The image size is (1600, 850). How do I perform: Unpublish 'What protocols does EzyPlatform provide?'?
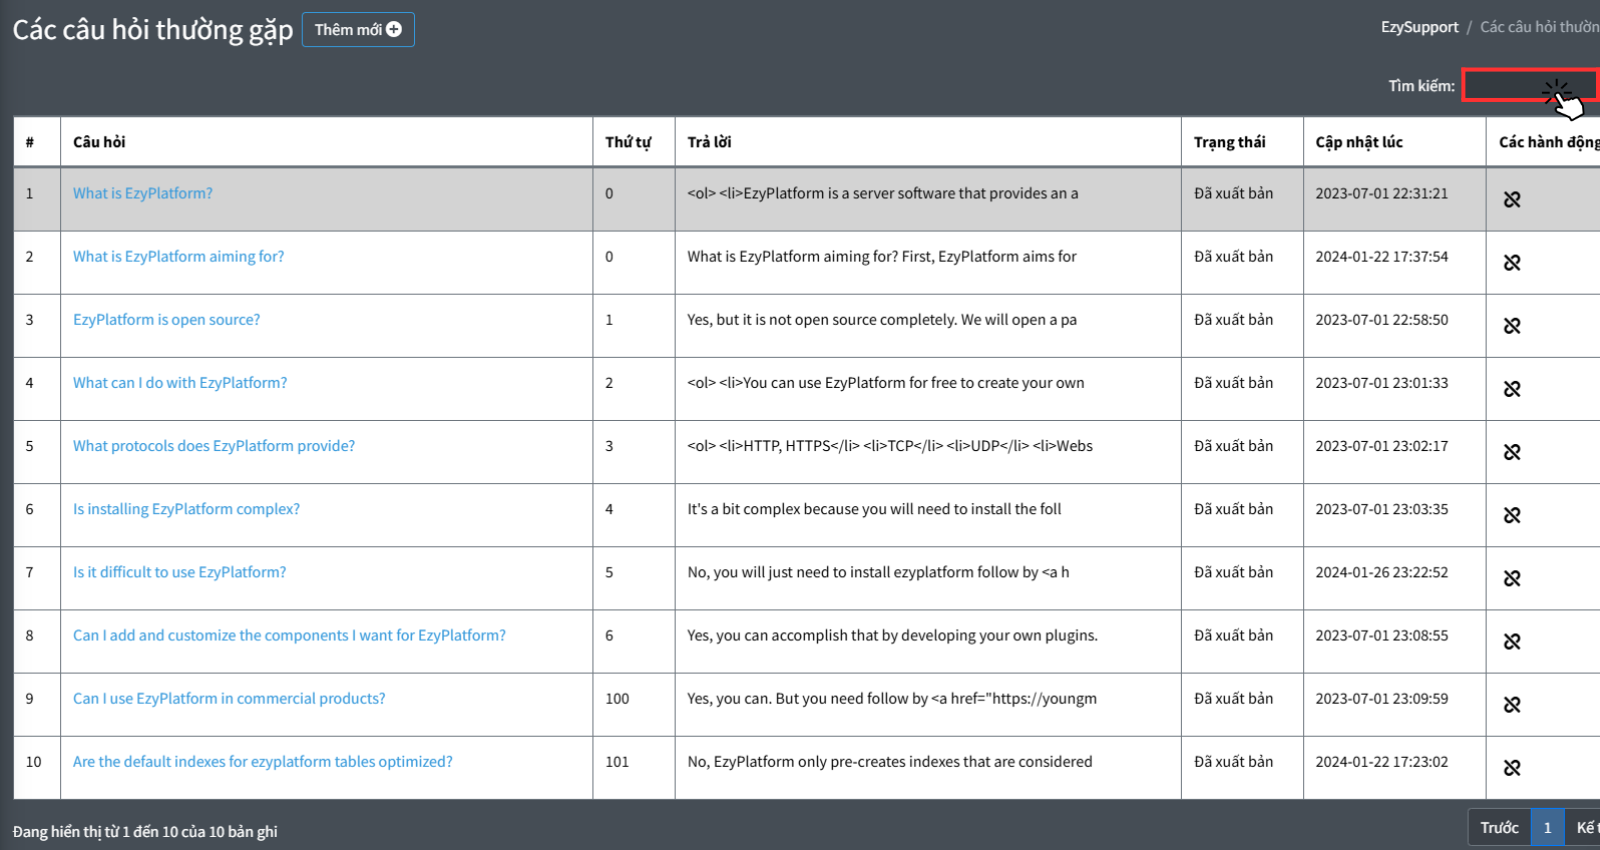pyautogui.click(x=1512, y=452)
